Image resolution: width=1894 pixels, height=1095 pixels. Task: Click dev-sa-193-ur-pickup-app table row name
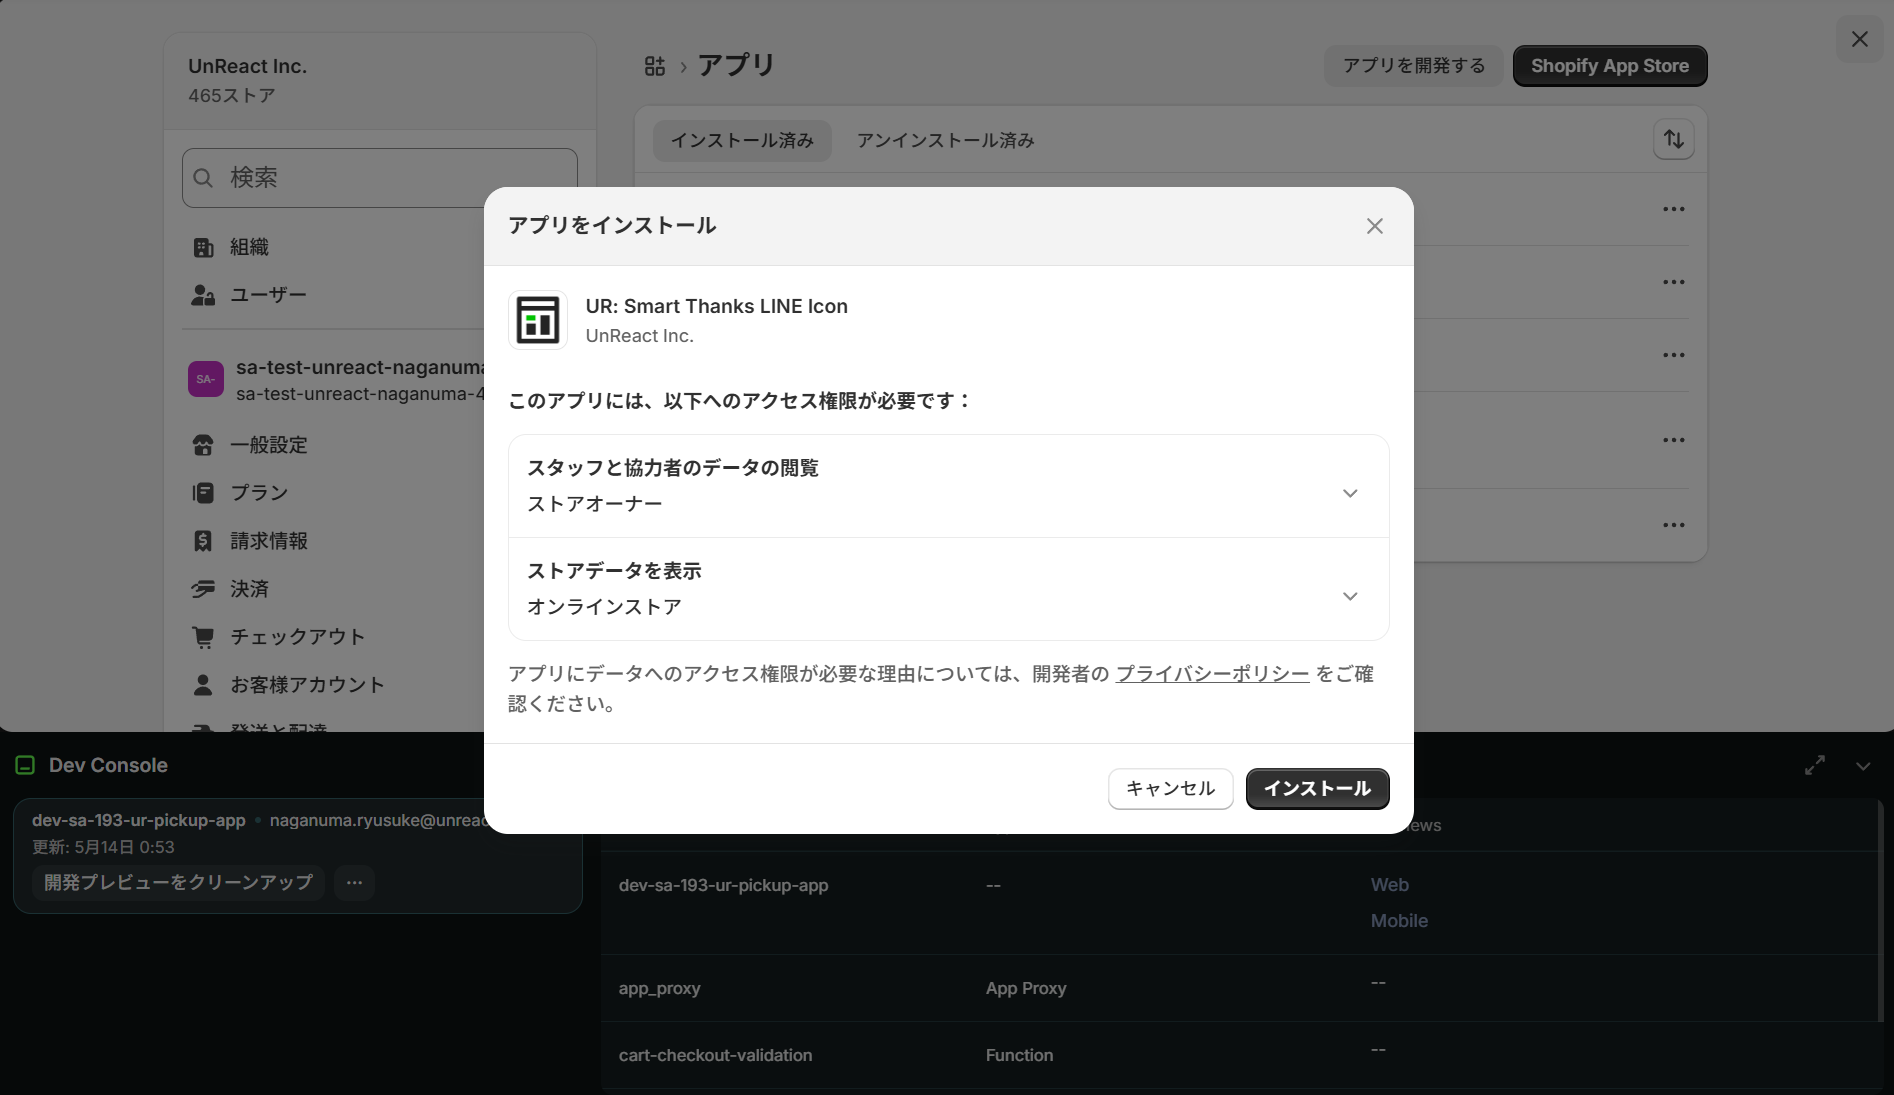point(723,885)
